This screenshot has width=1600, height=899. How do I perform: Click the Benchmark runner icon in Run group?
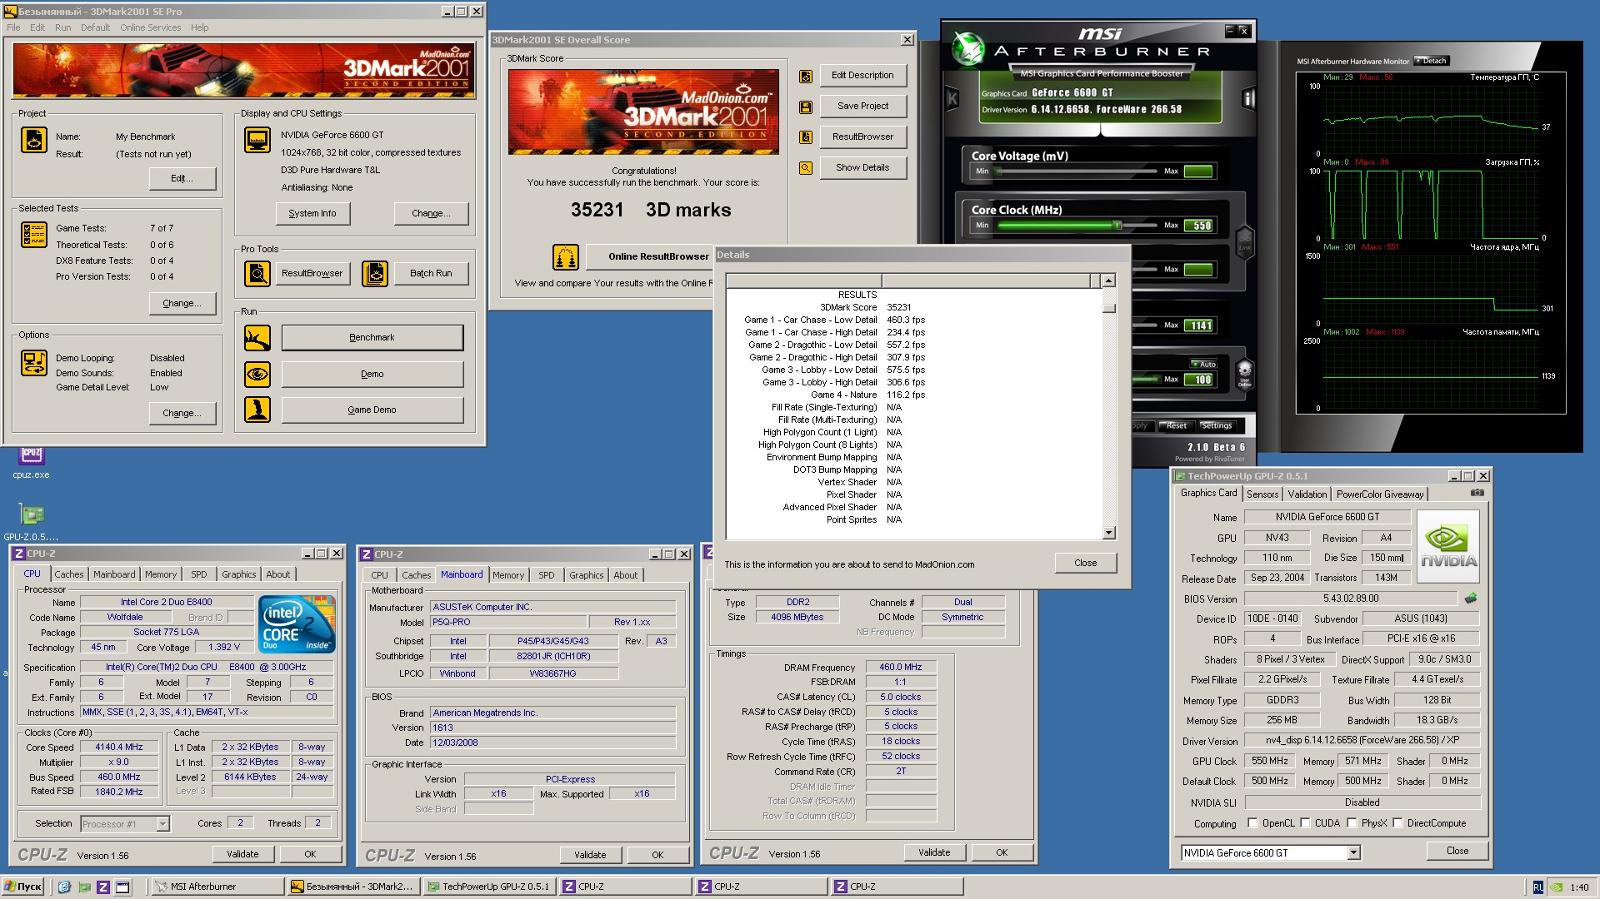pos(257,338)
